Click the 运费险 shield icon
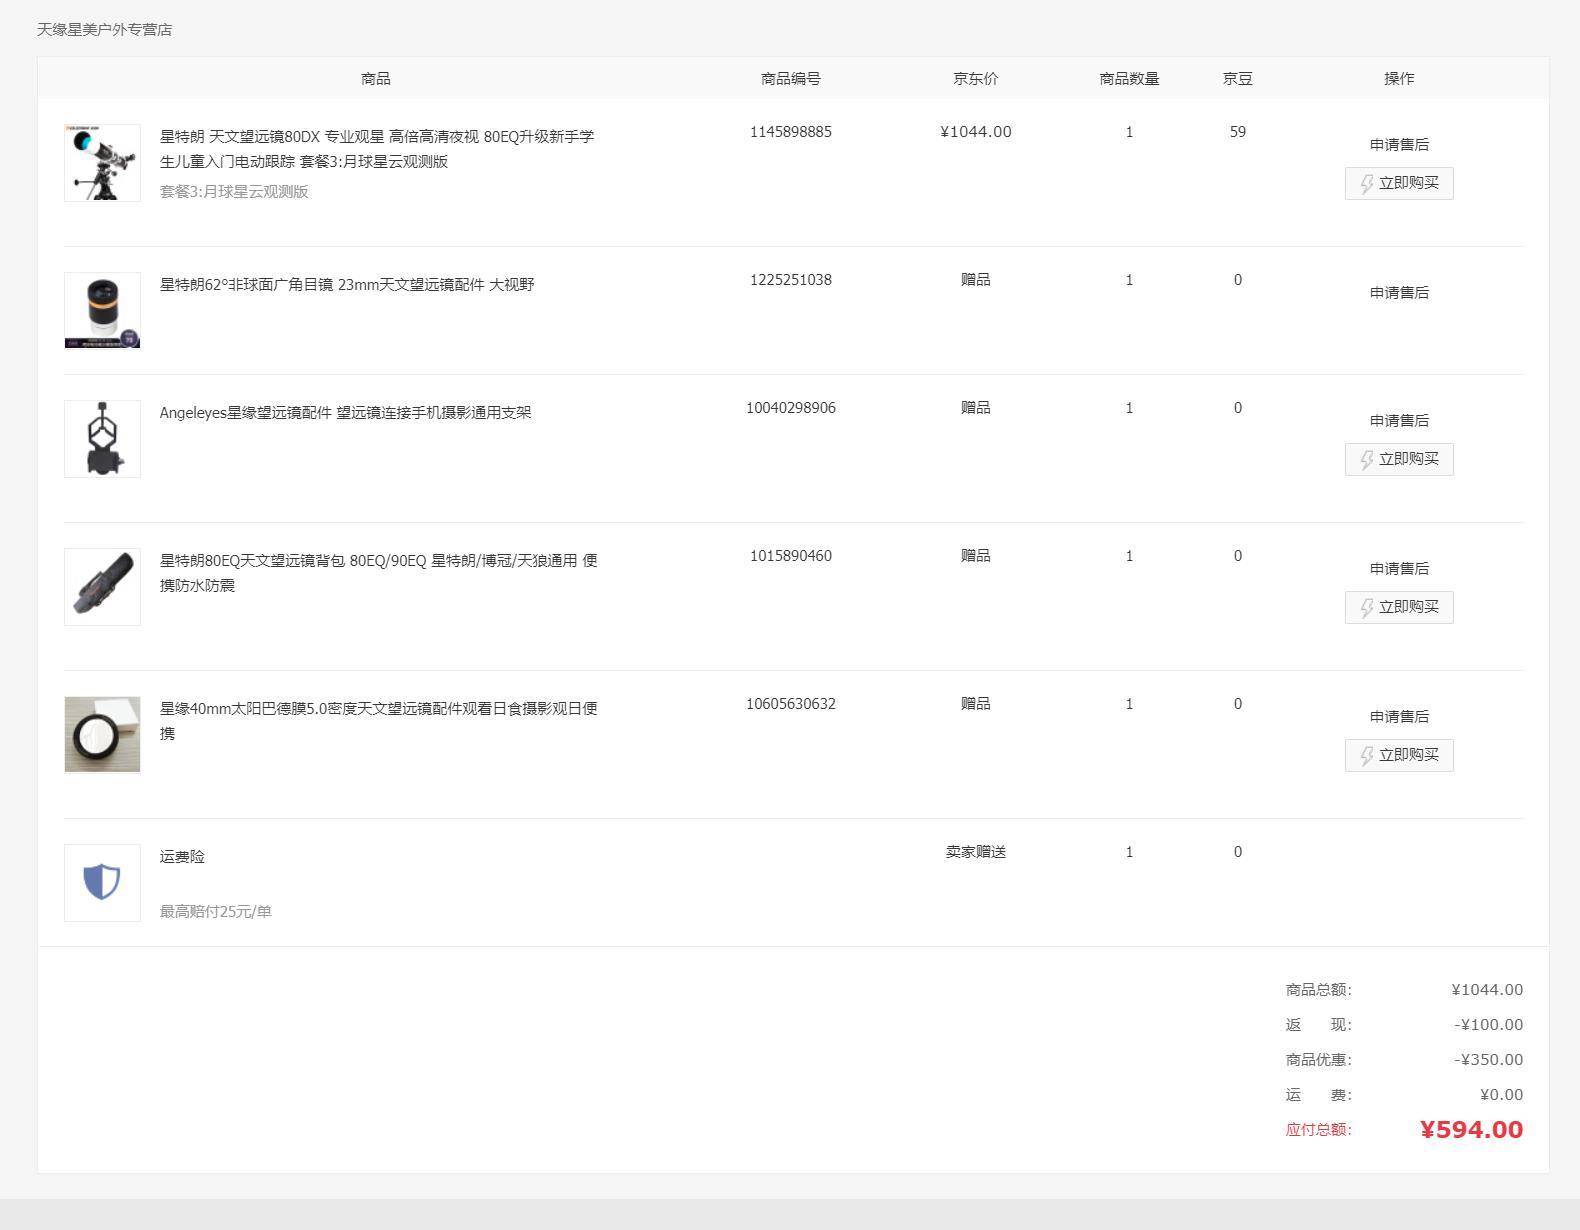The width and height of the screenshot is (1580, 1230). click(x=102, y=883)
